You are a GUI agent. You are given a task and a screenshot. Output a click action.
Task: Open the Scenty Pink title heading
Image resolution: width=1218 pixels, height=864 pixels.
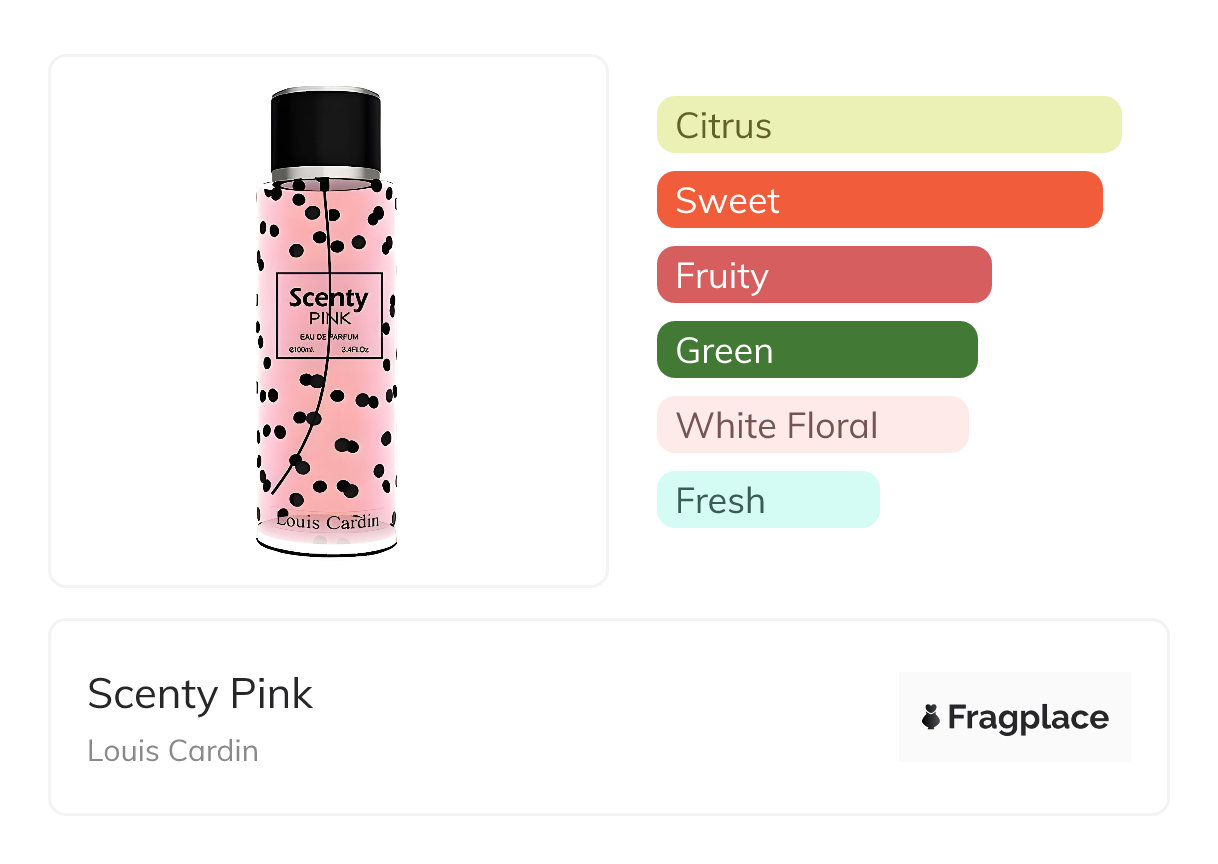click(200, 694)
